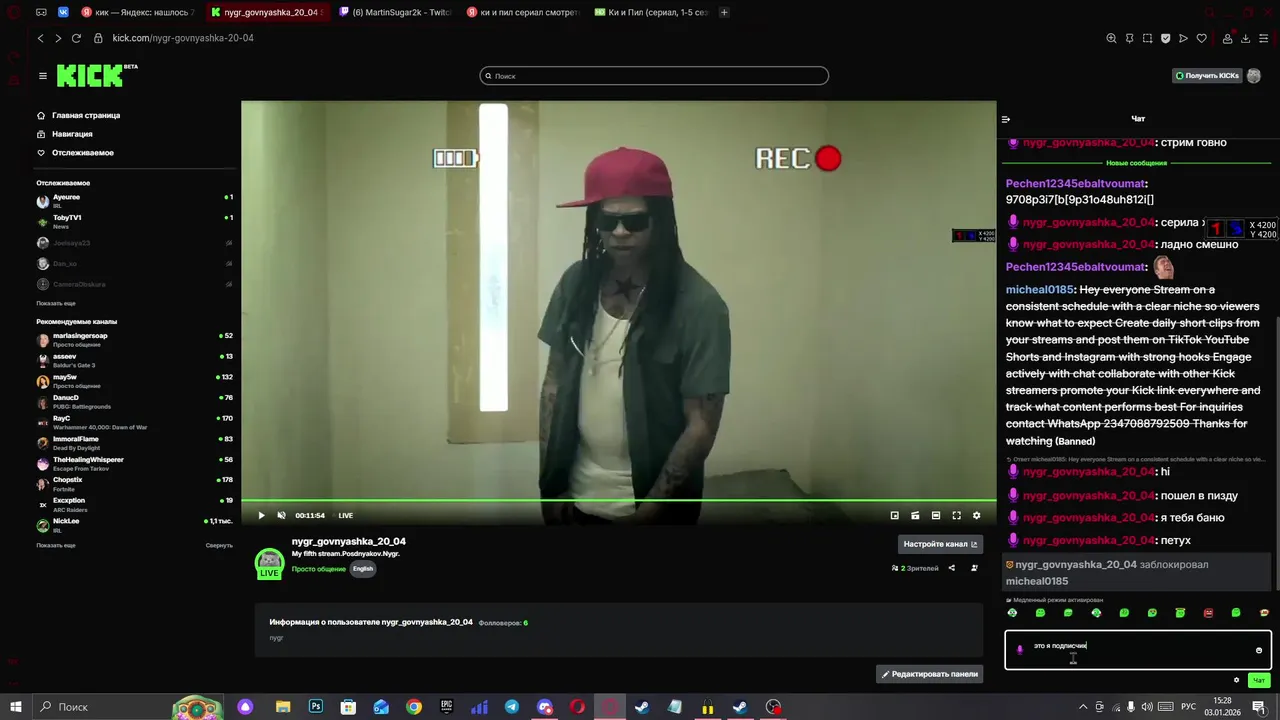The width and height of the screenshot is (1280, 720).
Task: Switch to the Яндекс search tab
Action: (x=138, y=12)
